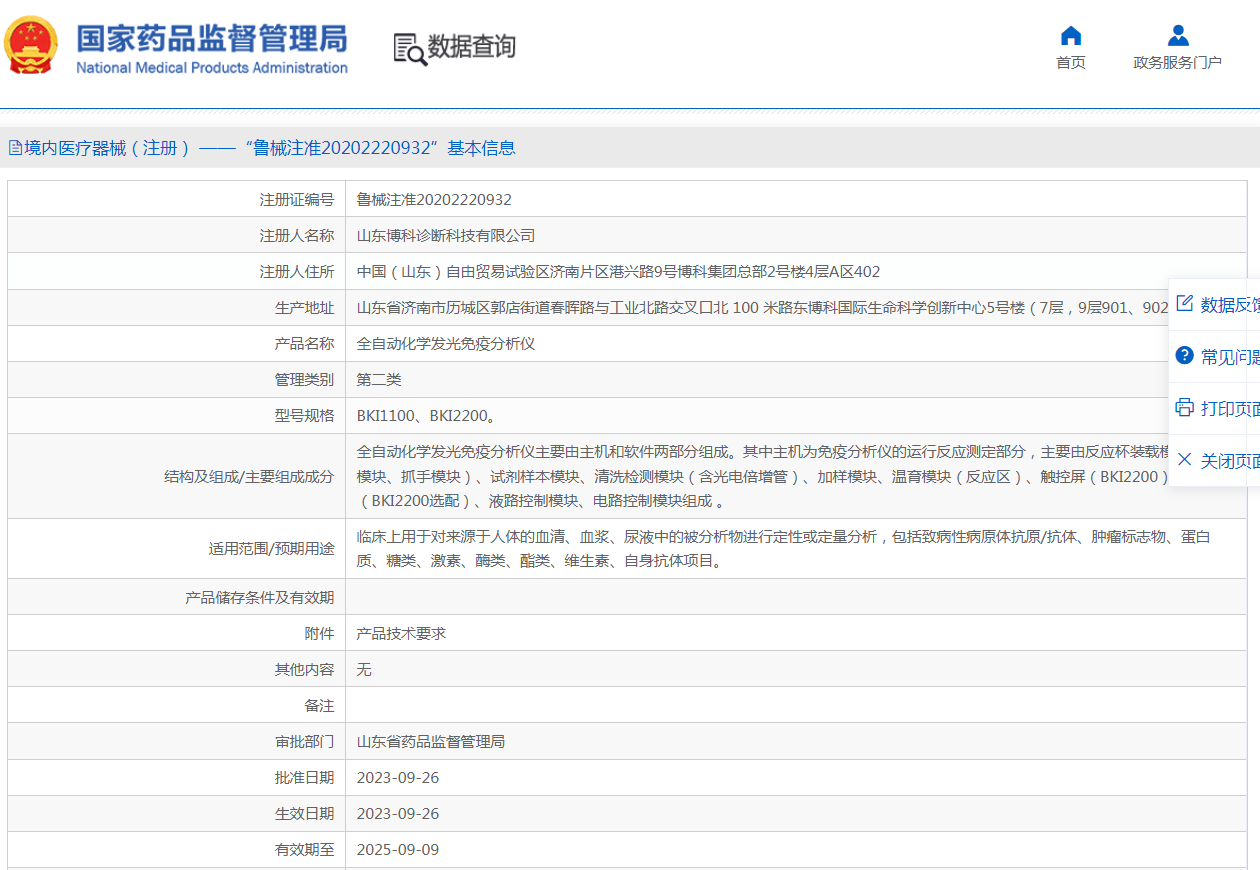Open the 首页 link
This screenshot has width=1260, height=870.
(x=1071, y=62)
